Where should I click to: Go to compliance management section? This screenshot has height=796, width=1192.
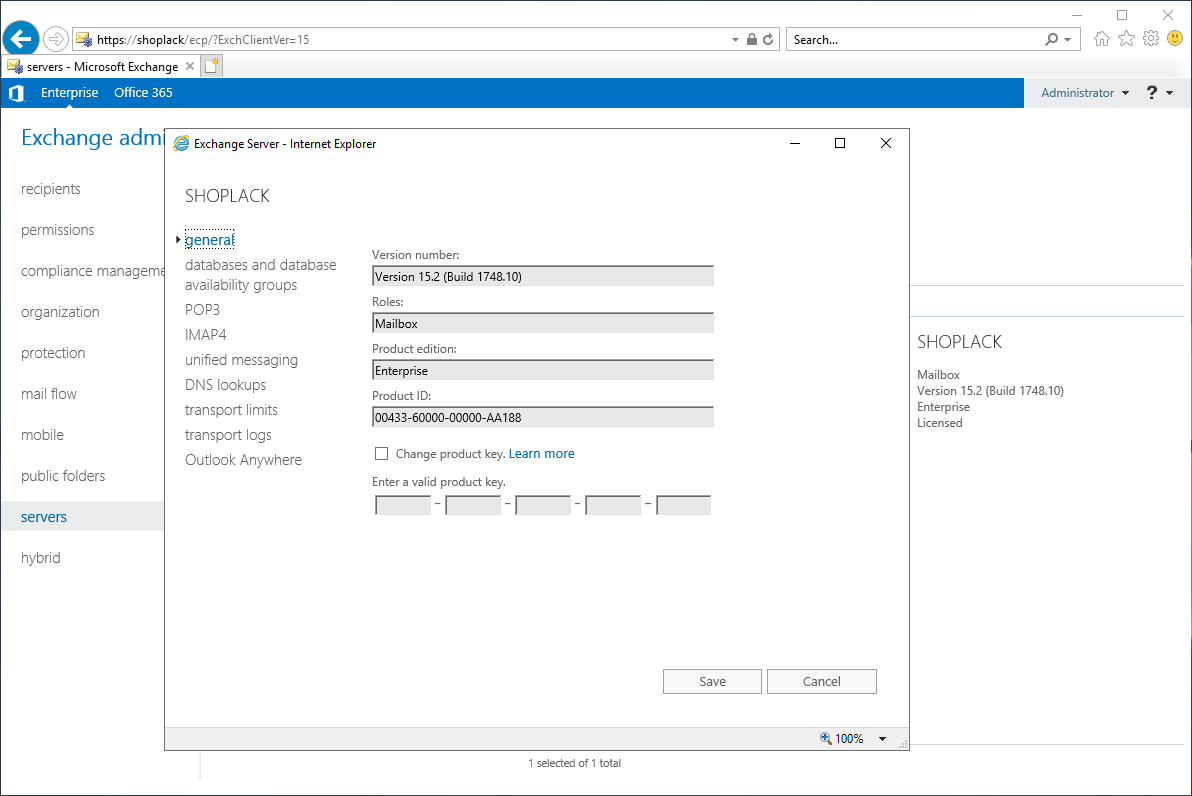pos(93,271)
